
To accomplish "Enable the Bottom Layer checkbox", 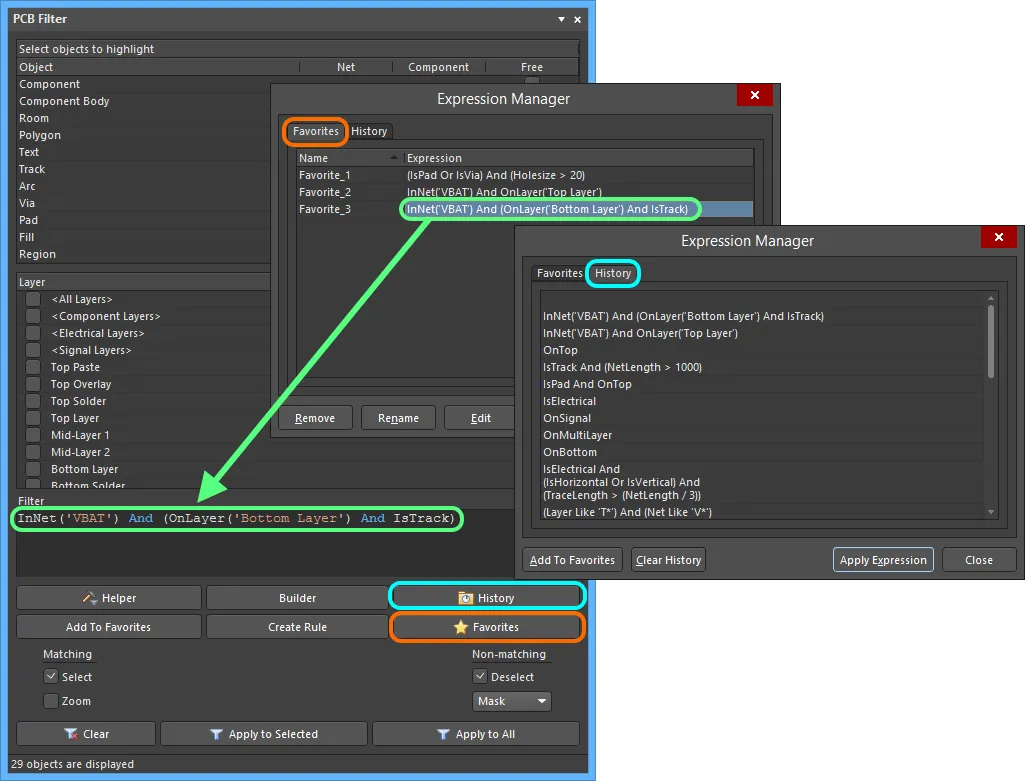I will click(x=33, y=469).
